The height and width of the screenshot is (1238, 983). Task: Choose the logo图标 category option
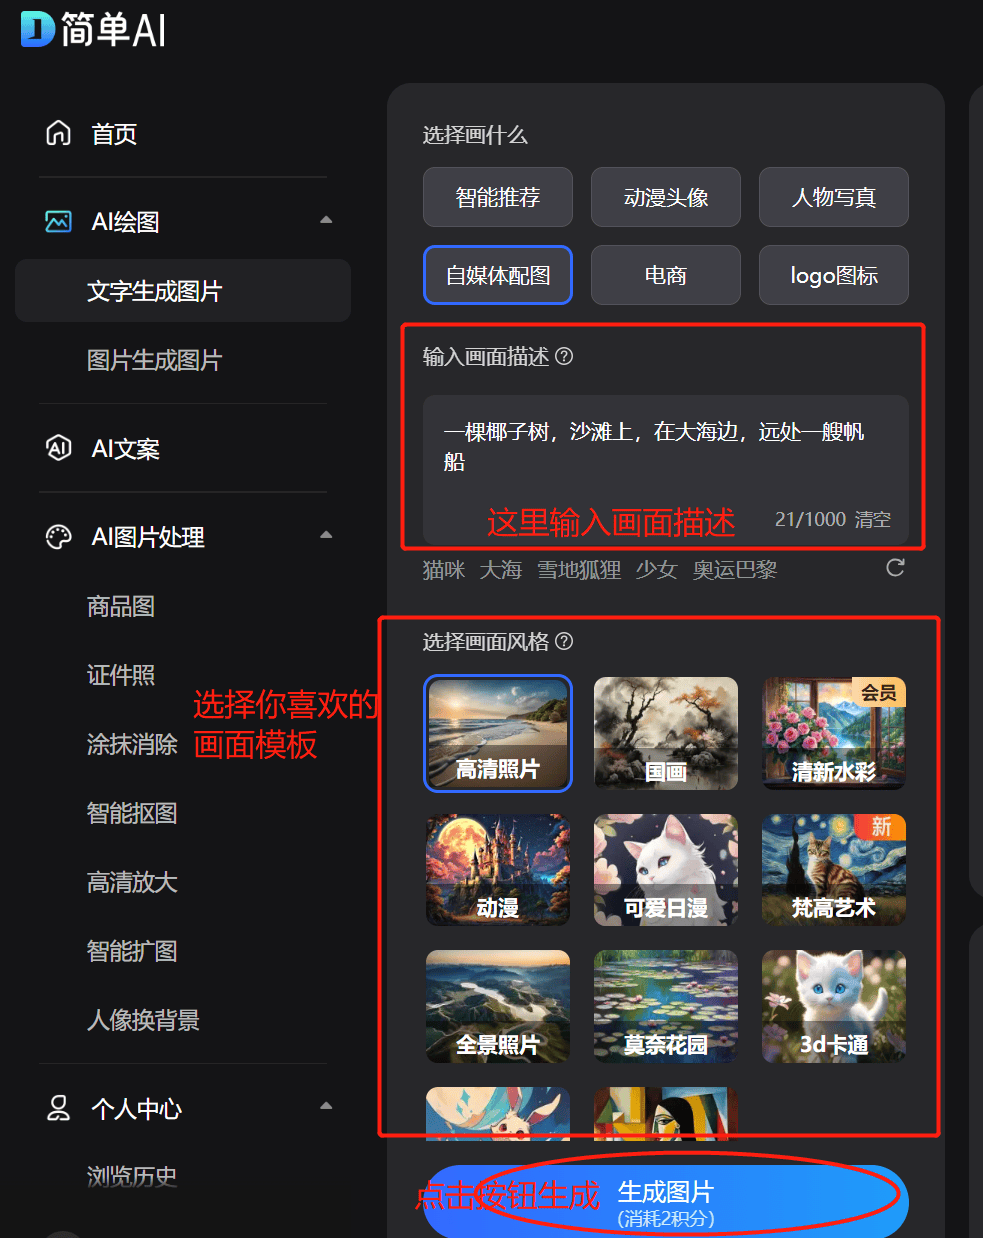click(833, 275)
